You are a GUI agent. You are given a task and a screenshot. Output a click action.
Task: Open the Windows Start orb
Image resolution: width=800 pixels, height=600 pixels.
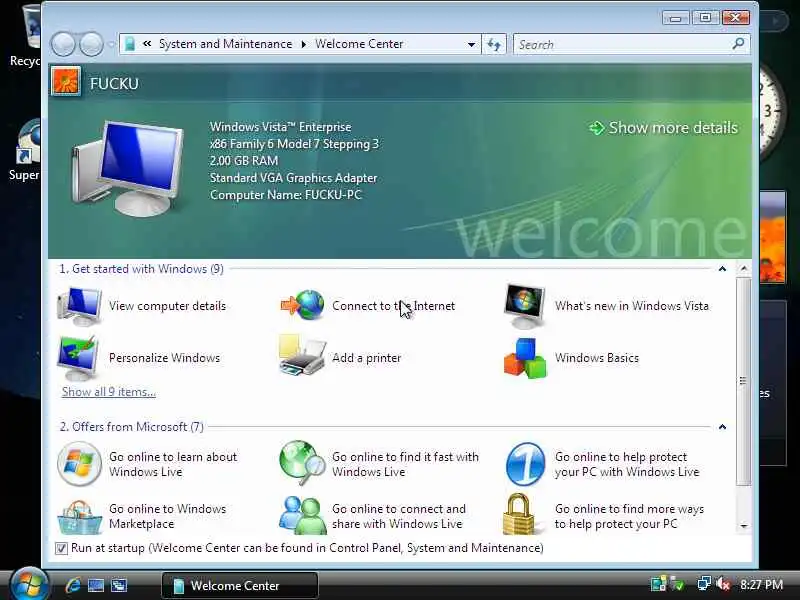[x=28, y=584]
